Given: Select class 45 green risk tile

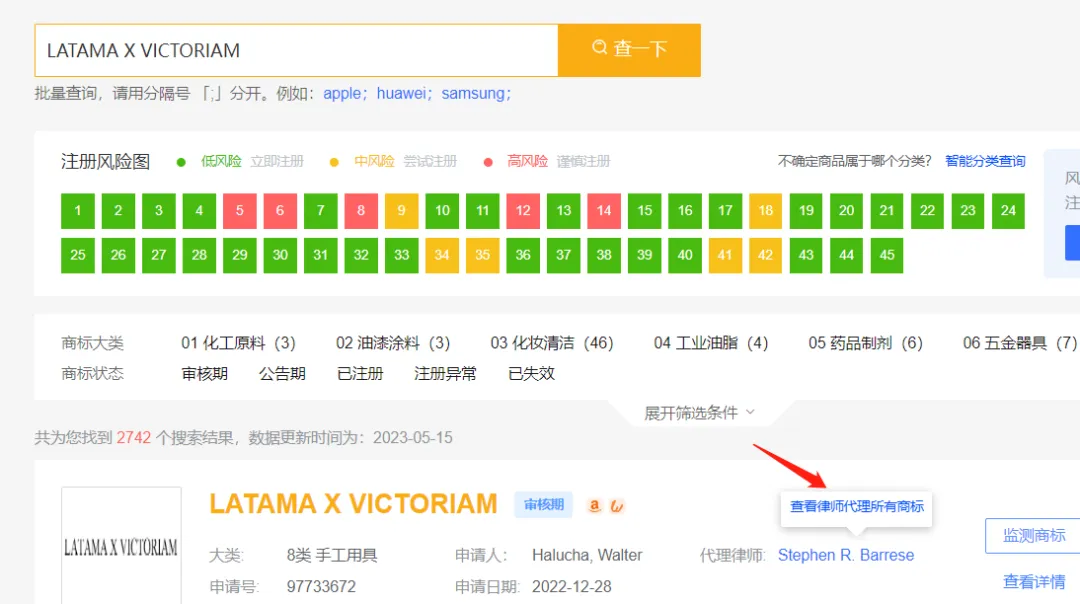Looking at the screenshot, I should tap(887, 256).
